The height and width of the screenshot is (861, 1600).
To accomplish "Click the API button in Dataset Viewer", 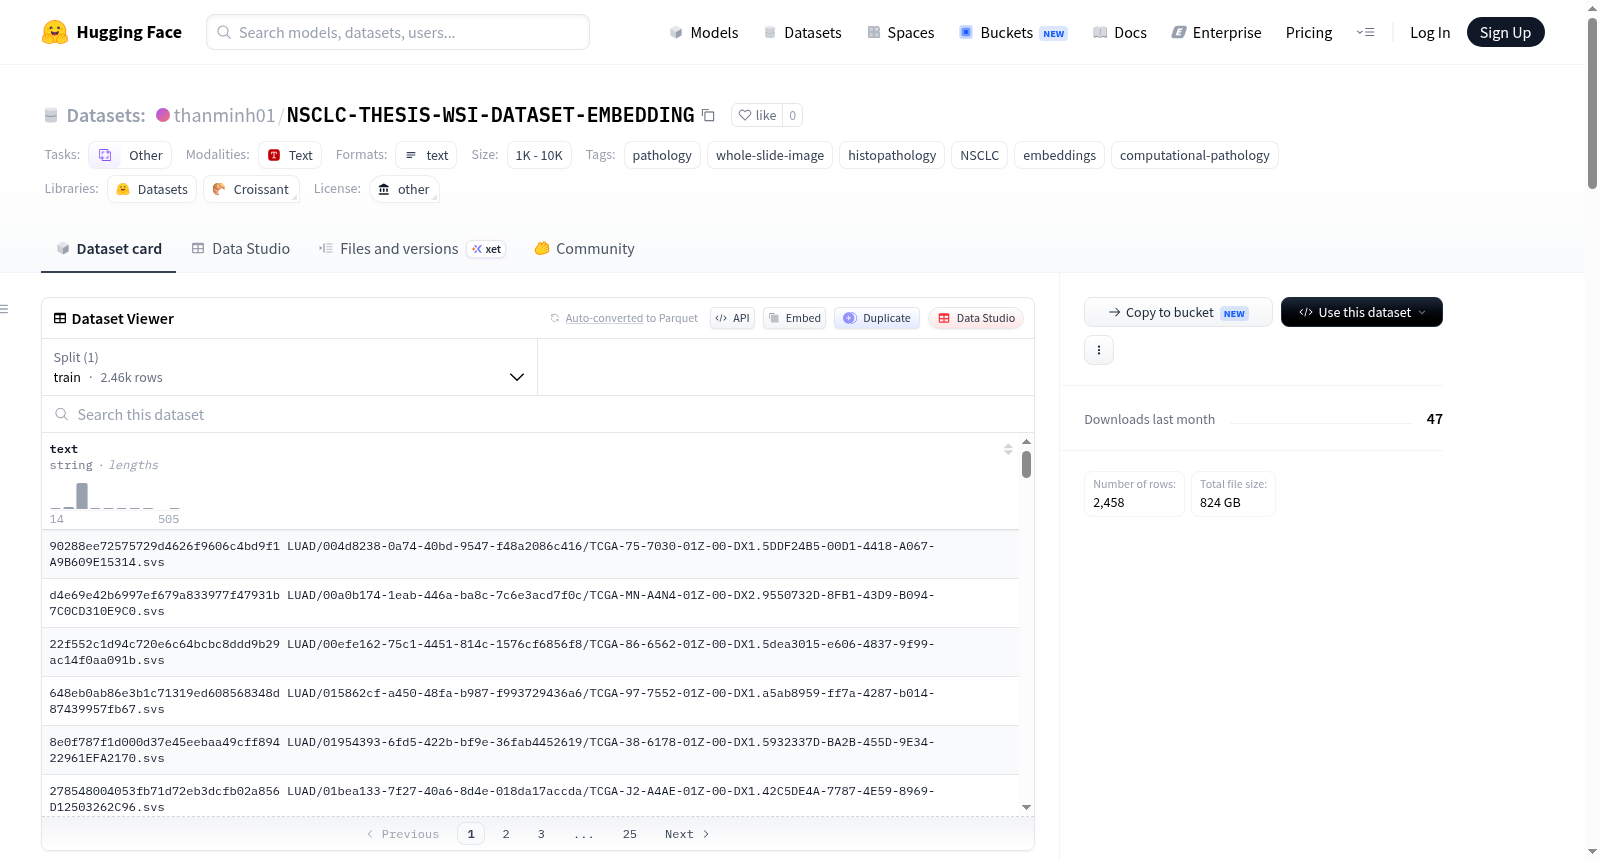I will [732, 318].
